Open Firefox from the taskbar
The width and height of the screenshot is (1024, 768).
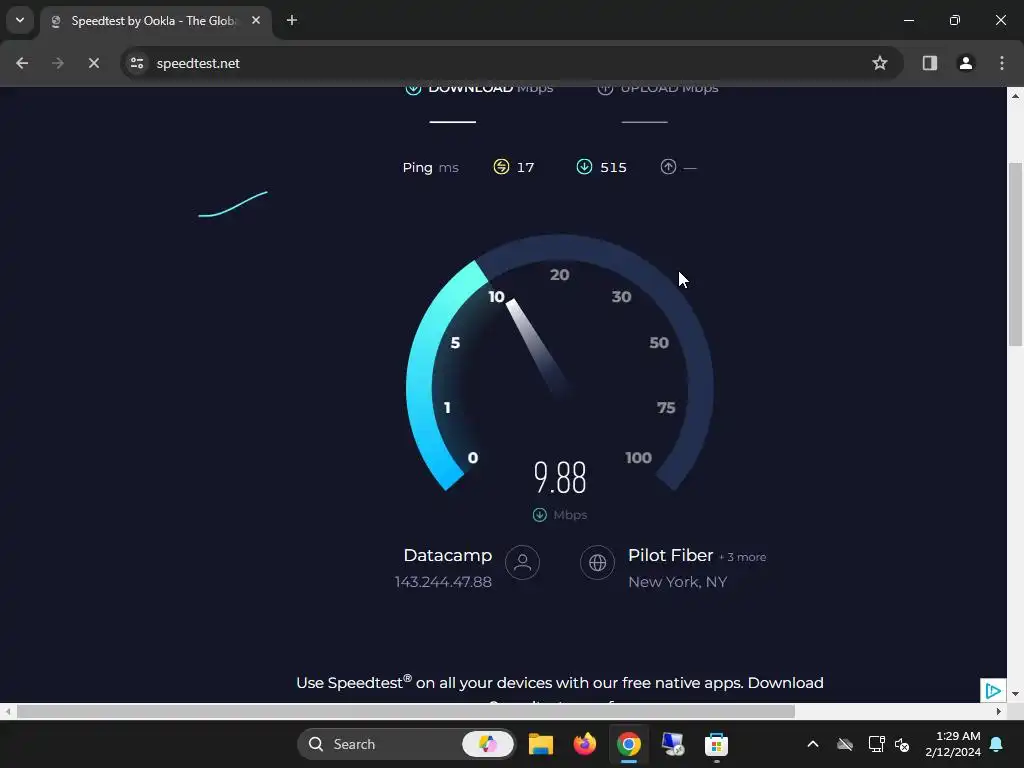coord(584,744)
